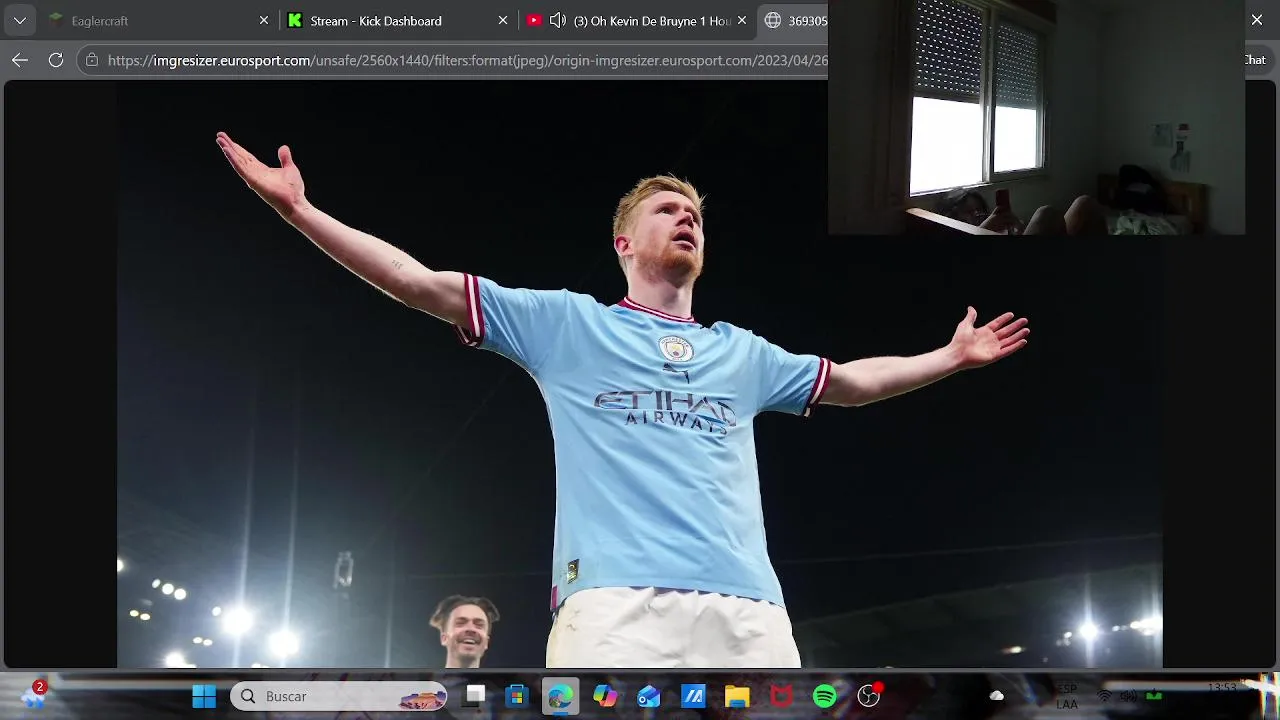Open the volume speaker tray icon
Screen dimensions: 1280x720
tap(1129, 696)
